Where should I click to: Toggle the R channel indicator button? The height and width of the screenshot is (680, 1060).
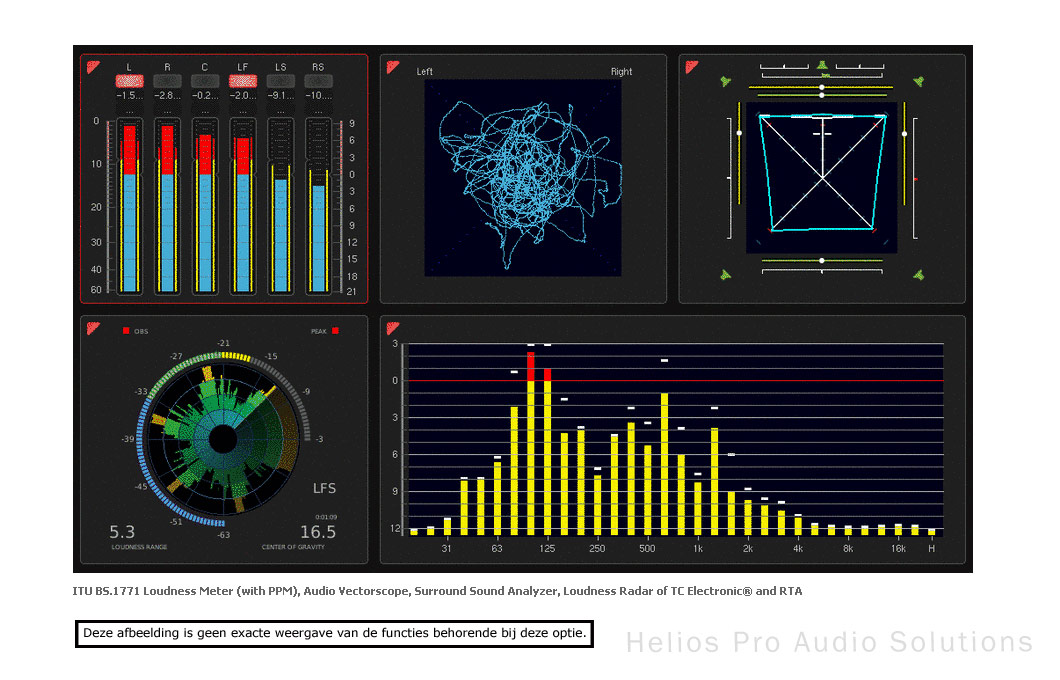pos(167,81)
